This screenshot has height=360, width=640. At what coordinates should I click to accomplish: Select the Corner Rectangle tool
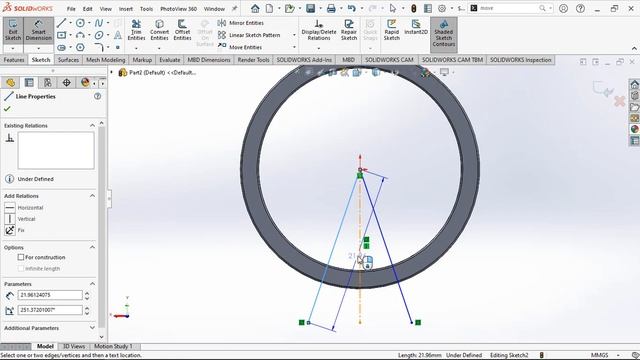point(61,36)
